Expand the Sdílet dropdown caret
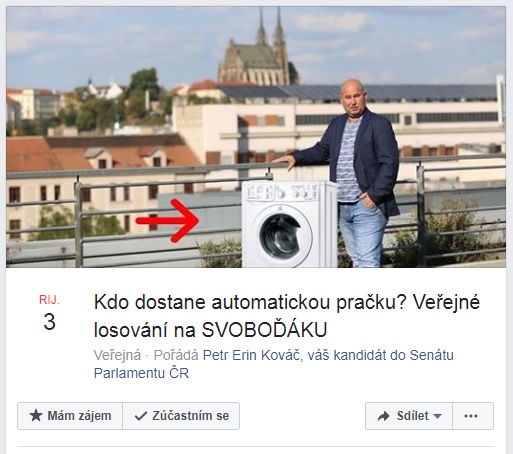This screenshot has width=513, height=454. pyautogui.click(x=437, y=416)
